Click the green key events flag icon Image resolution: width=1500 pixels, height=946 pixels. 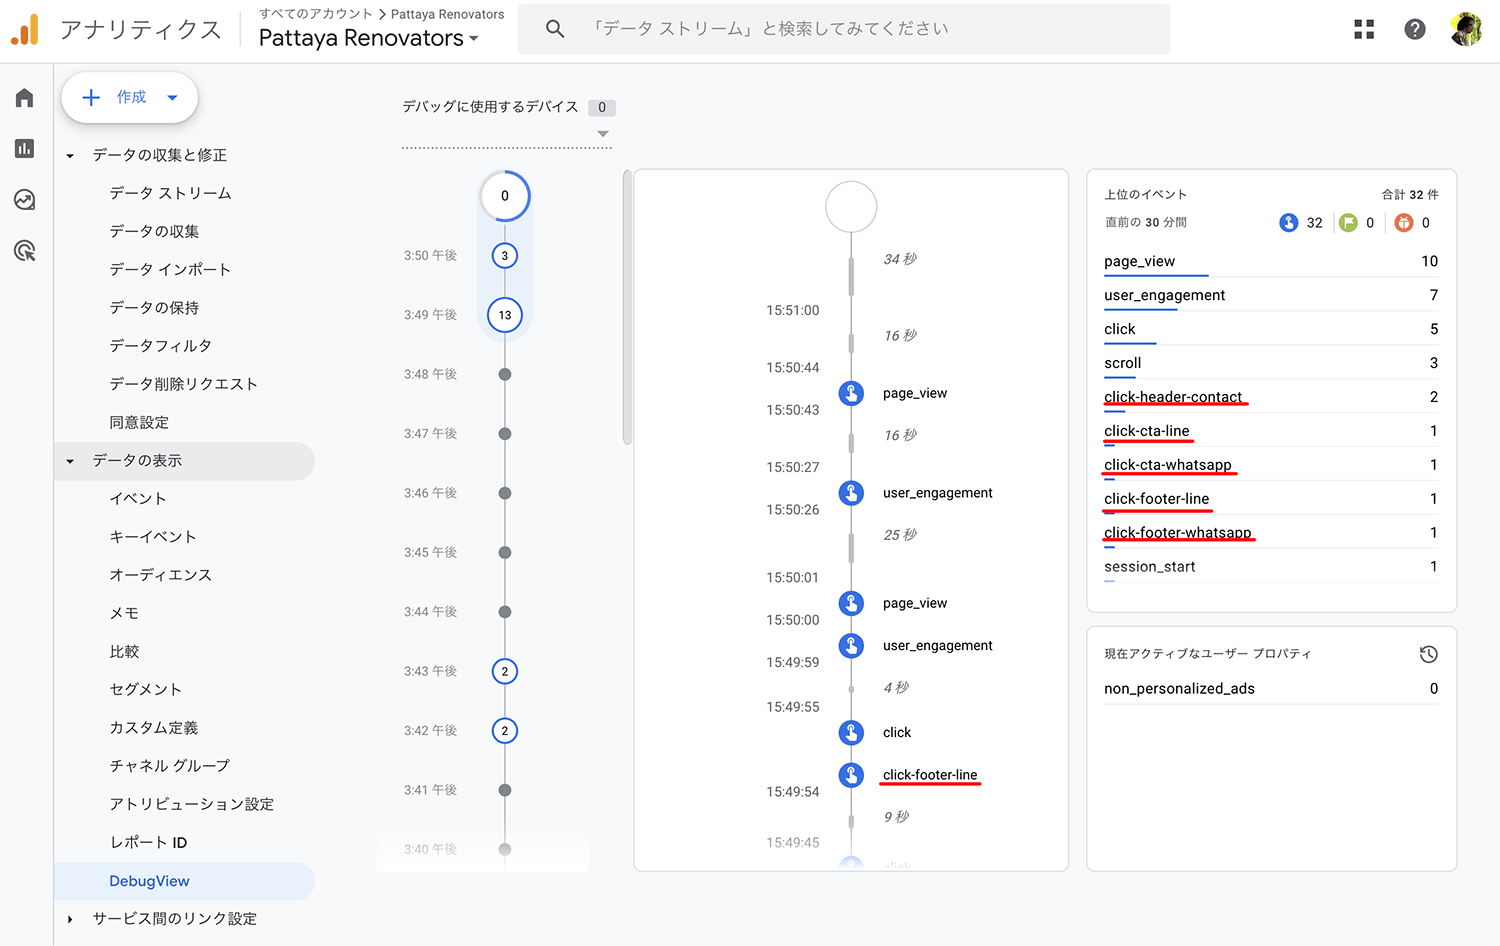[1348, 223]
